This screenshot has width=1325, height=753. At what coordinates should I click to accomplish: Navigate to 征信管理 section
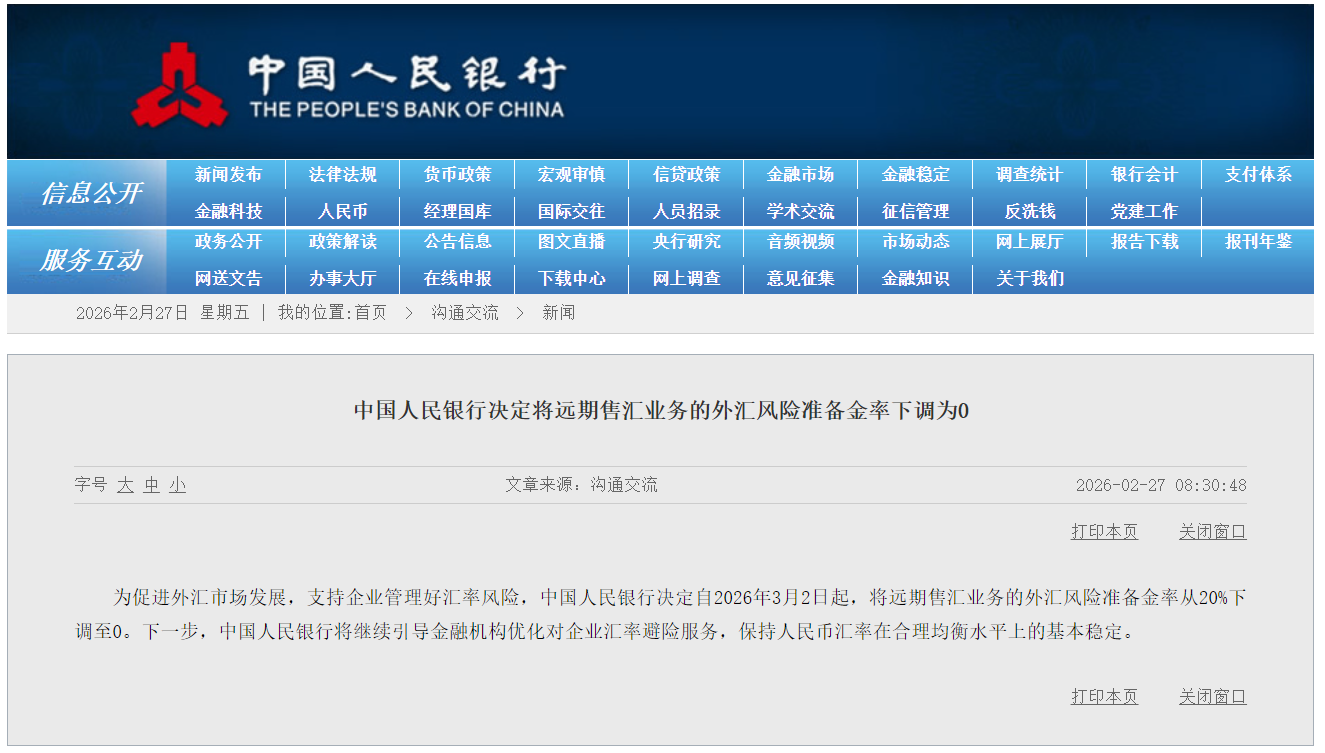pyautogui.click(x=914, y=212)
